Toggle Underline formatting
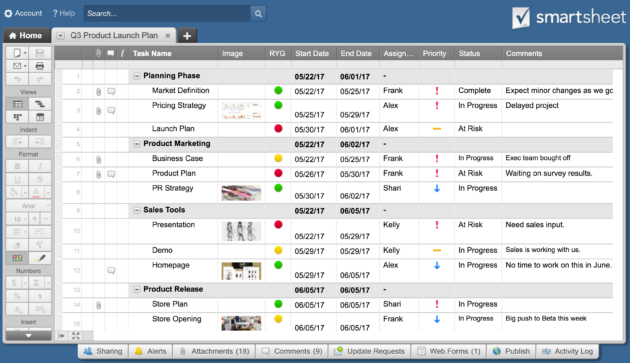Image resolution: width=630 pixels, height=363 pixels. tap(17, 179)
